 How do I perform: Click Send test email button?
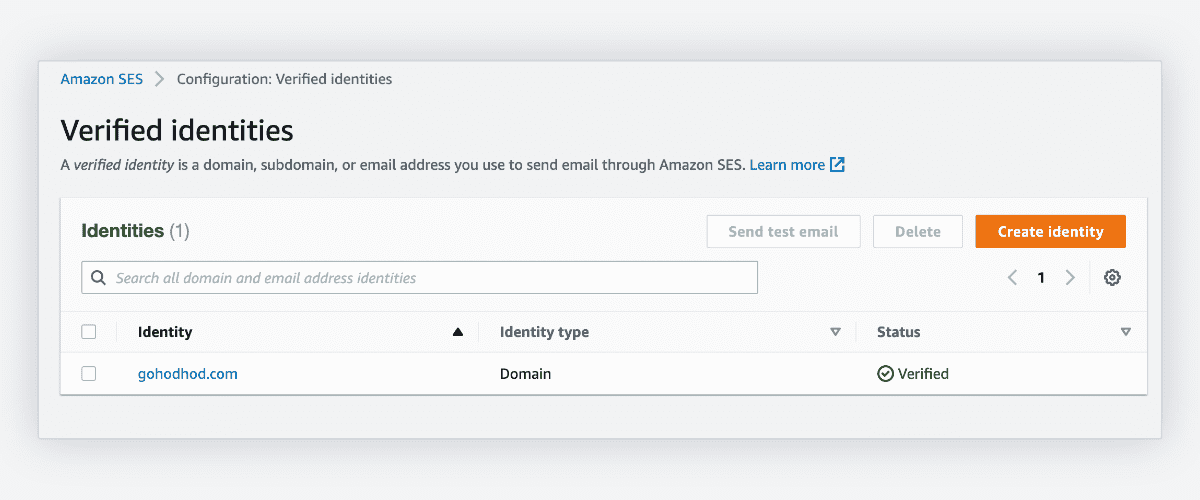[783, 231]
